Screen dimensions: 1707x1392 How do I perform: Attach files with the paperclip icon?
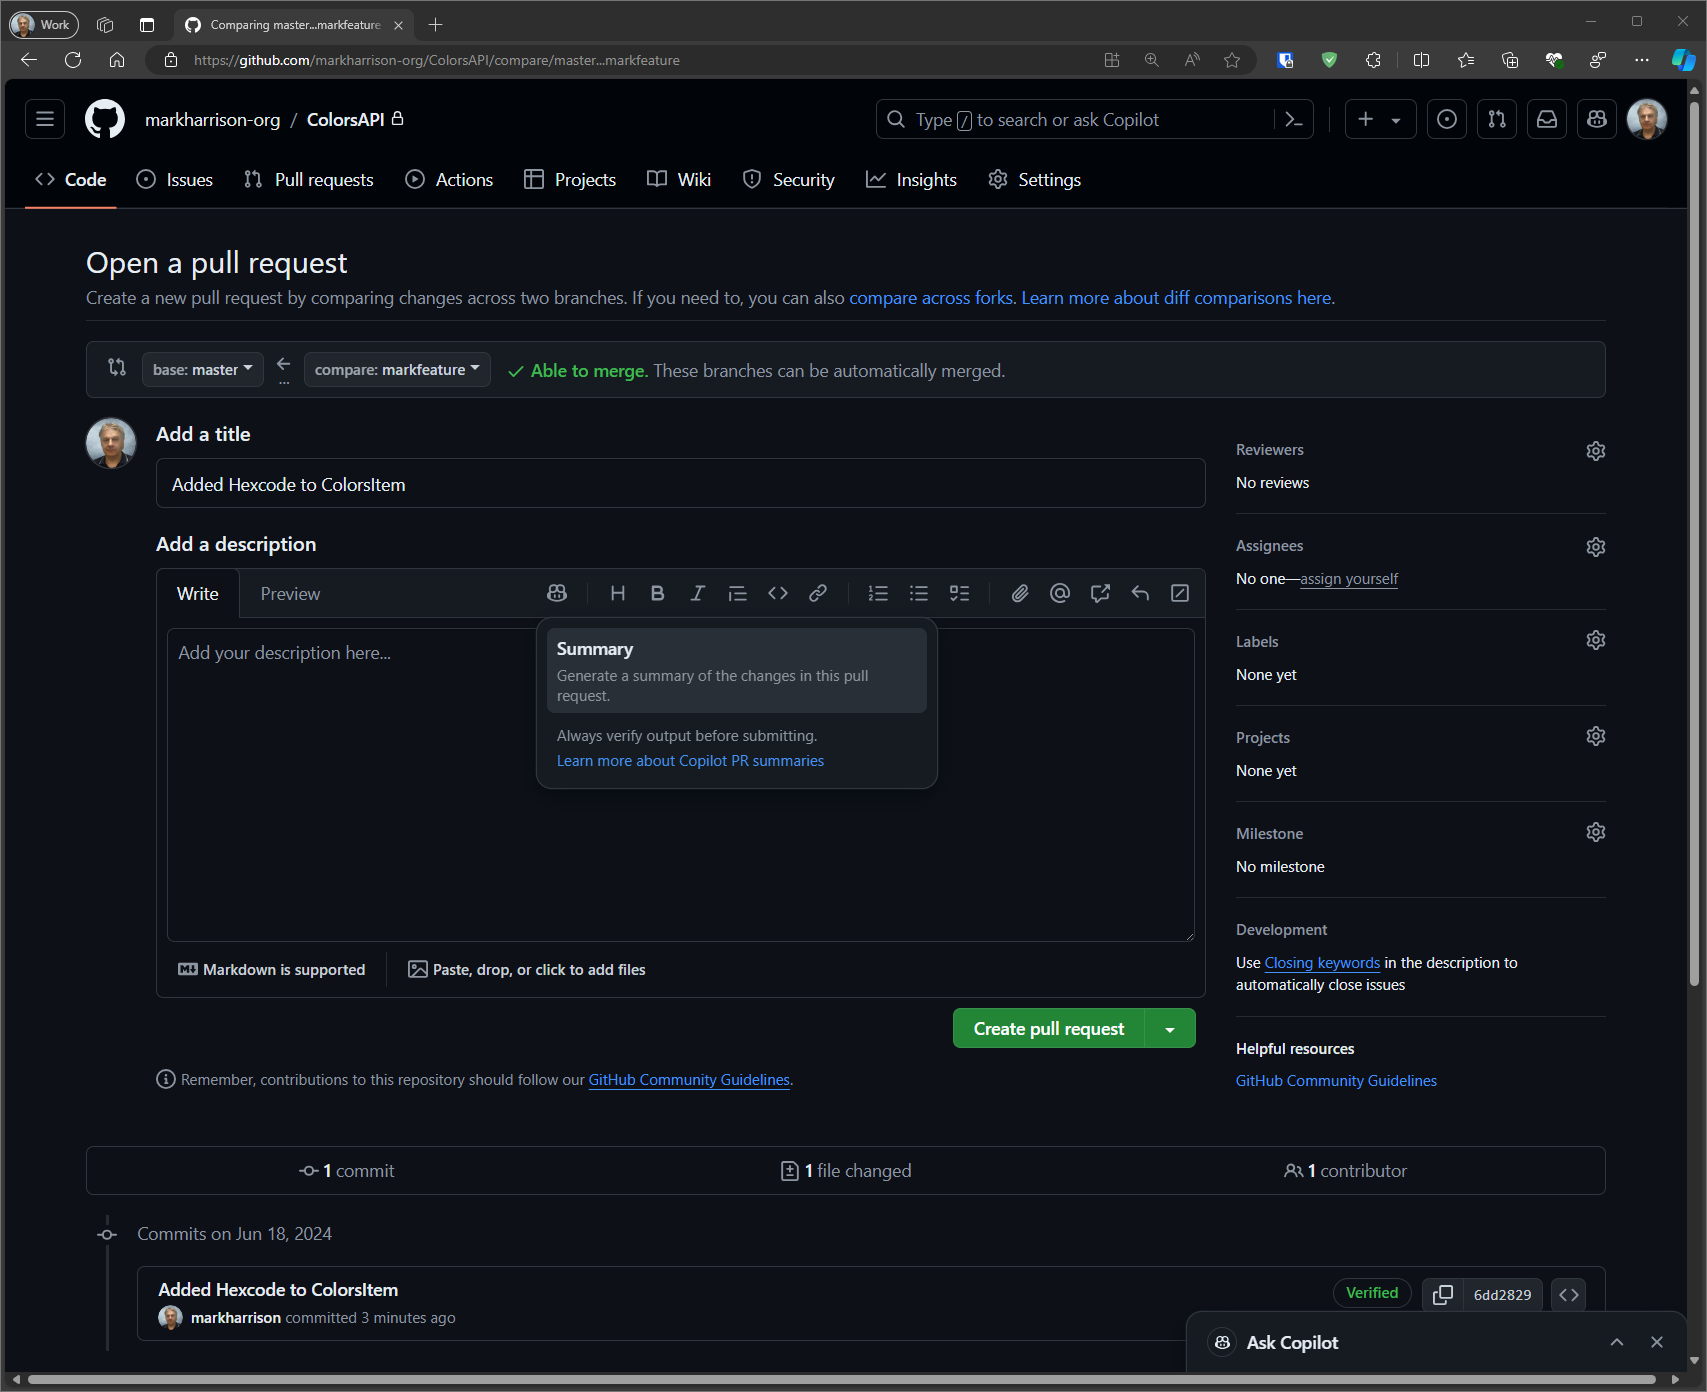(x=1019, y=593)
